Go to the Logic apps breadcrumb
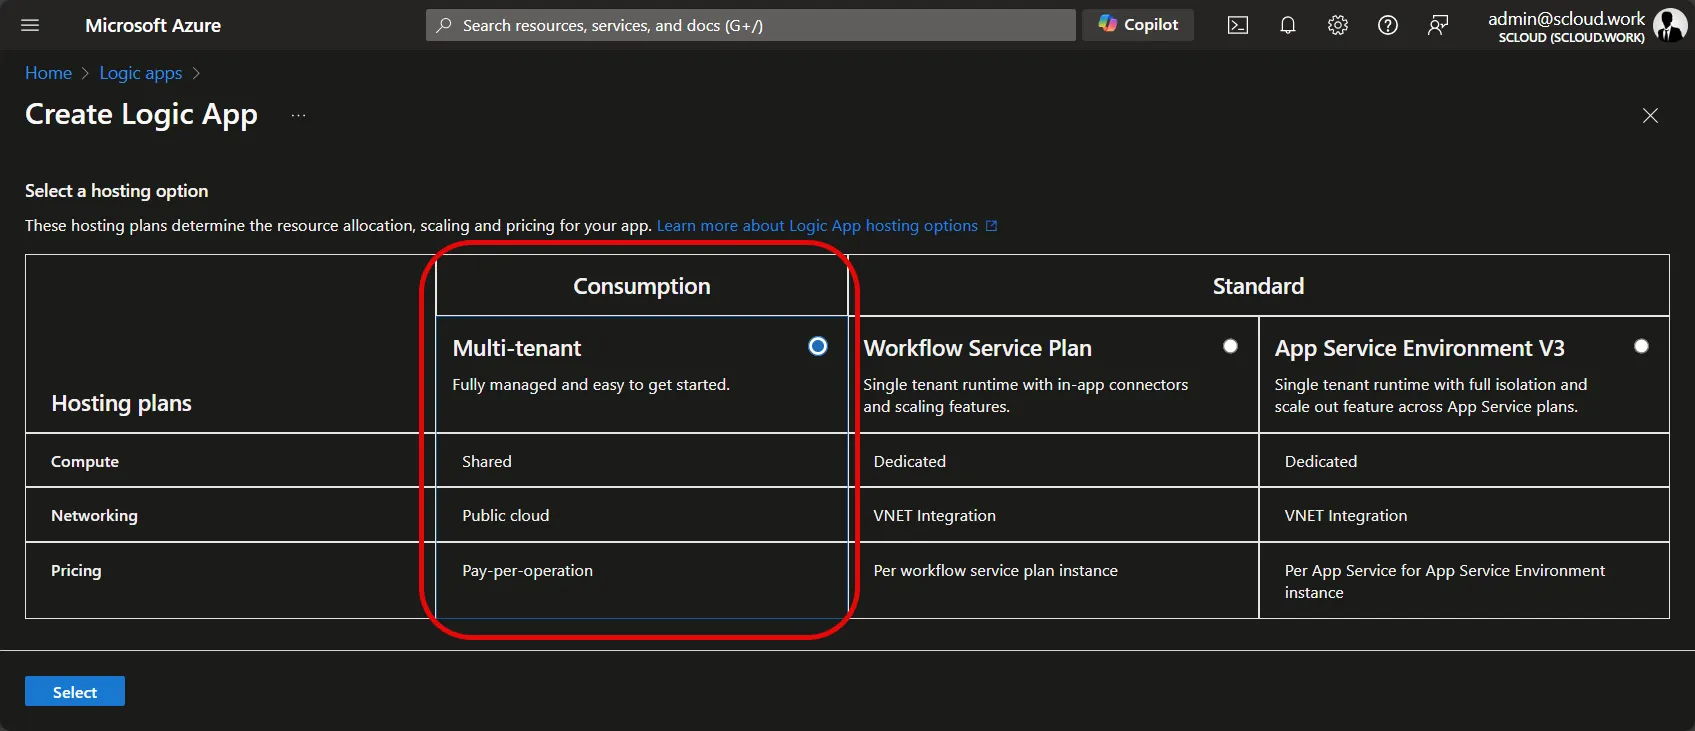This screenshot has height=731, width=1695. pyautogui.click(x=141, y=73)
